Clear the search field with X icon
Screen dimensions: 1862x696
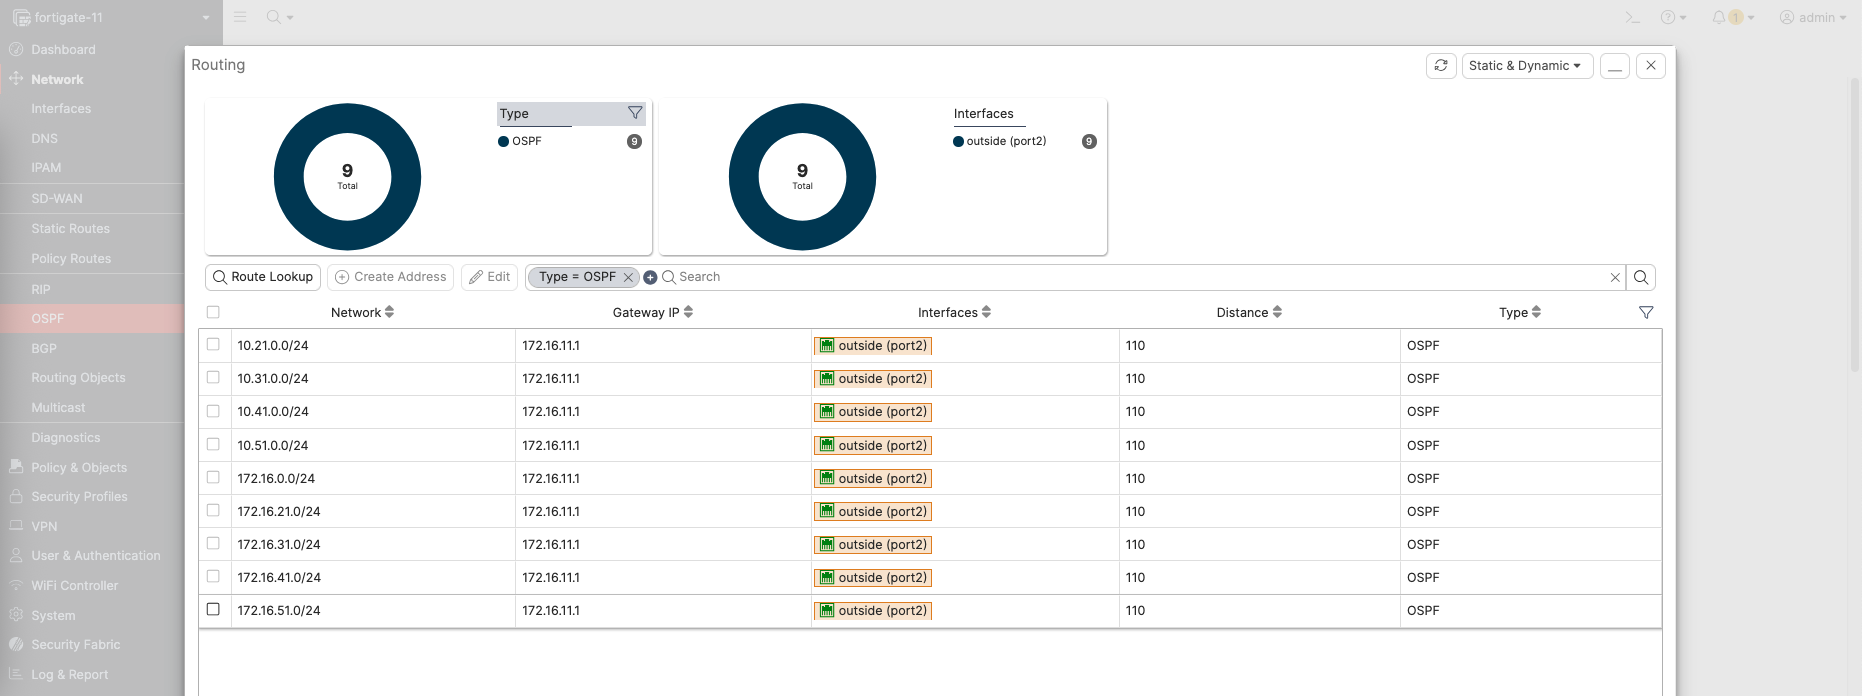coord(1614,278)
